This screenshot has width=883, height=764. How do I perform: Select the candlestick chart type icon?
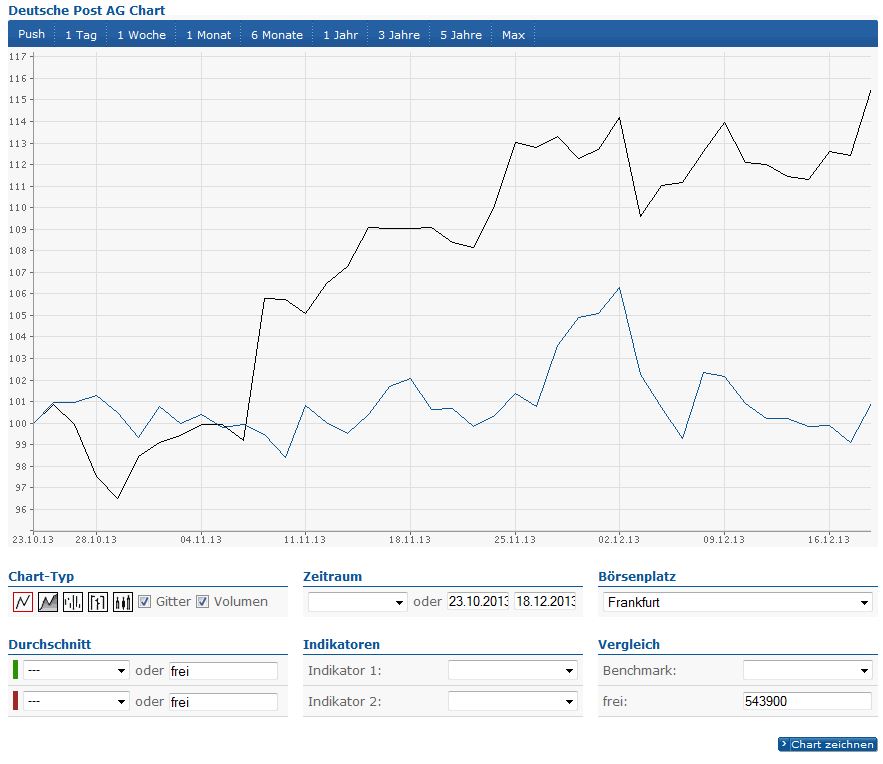(x=123, y=602)
